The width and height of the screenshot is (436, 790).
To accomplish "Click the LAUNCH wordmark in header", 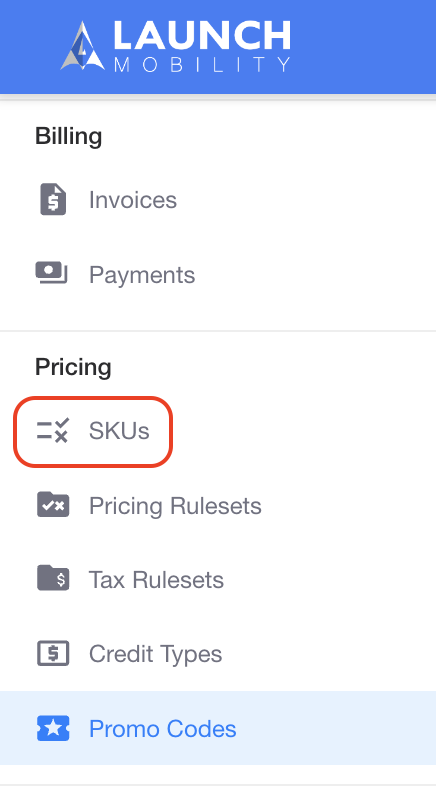I will pos(202,35).
